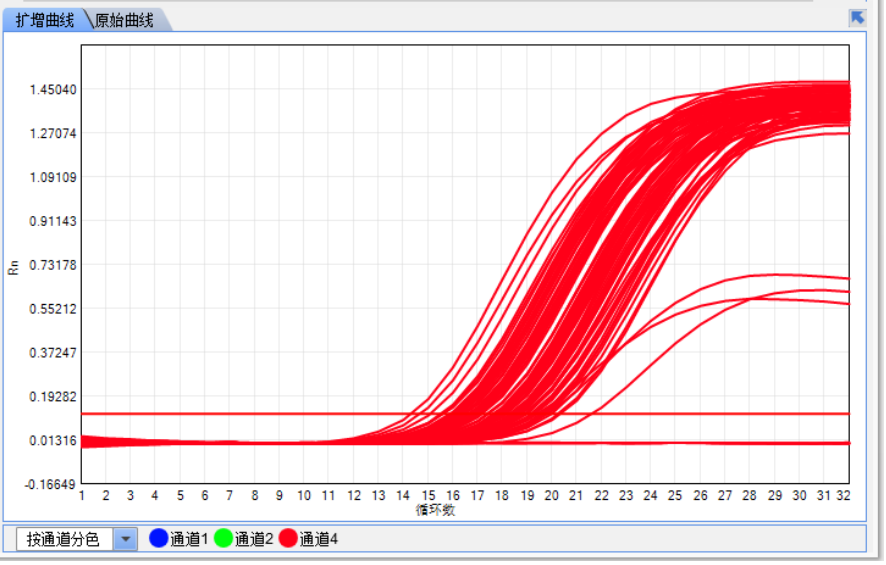
Task: Click the 0.01316 y-axis value
Action: pyautogui.click(x=53, y=441)
